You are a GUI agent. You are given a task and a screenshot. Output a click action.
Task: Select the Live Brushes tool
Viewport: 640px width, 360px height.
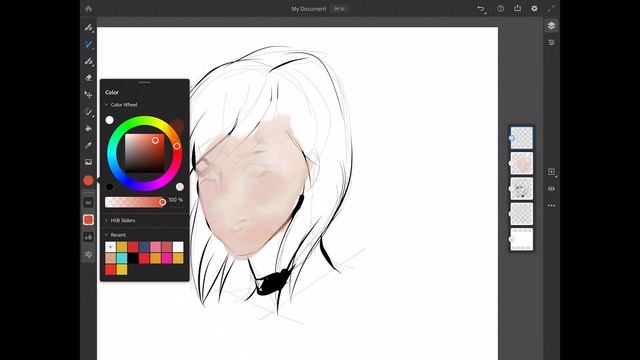point(89,44)
